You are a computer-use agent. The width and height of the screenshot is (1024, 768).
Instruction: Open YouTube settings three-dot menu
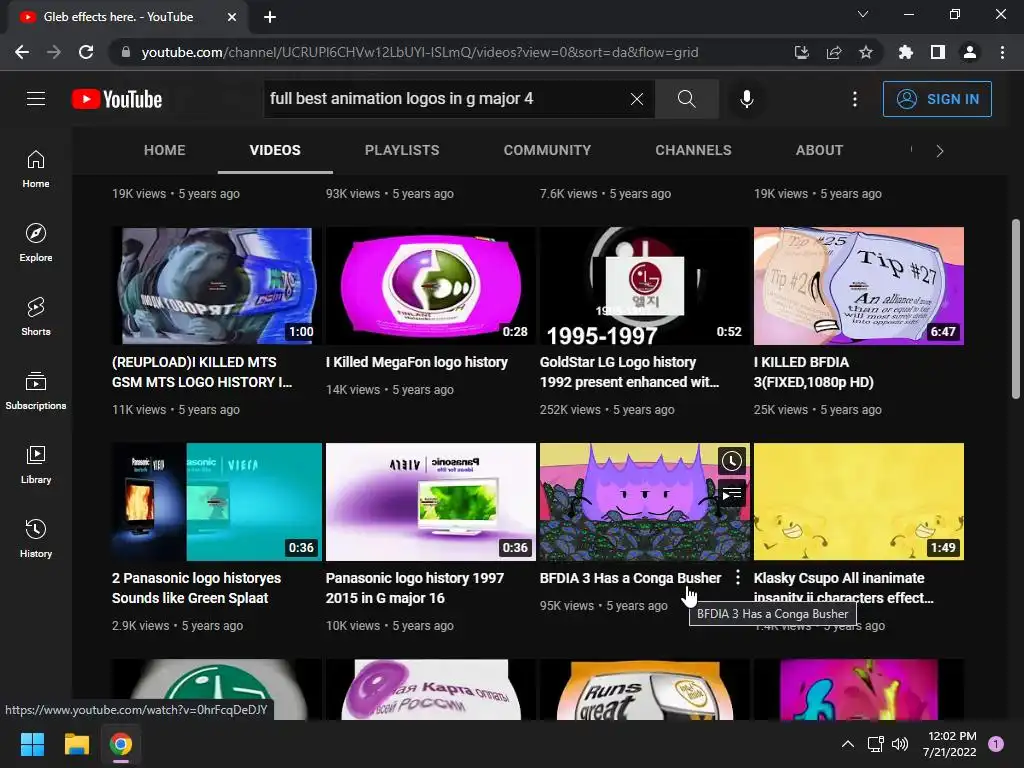pyautogui.click(x=855, y=99)
